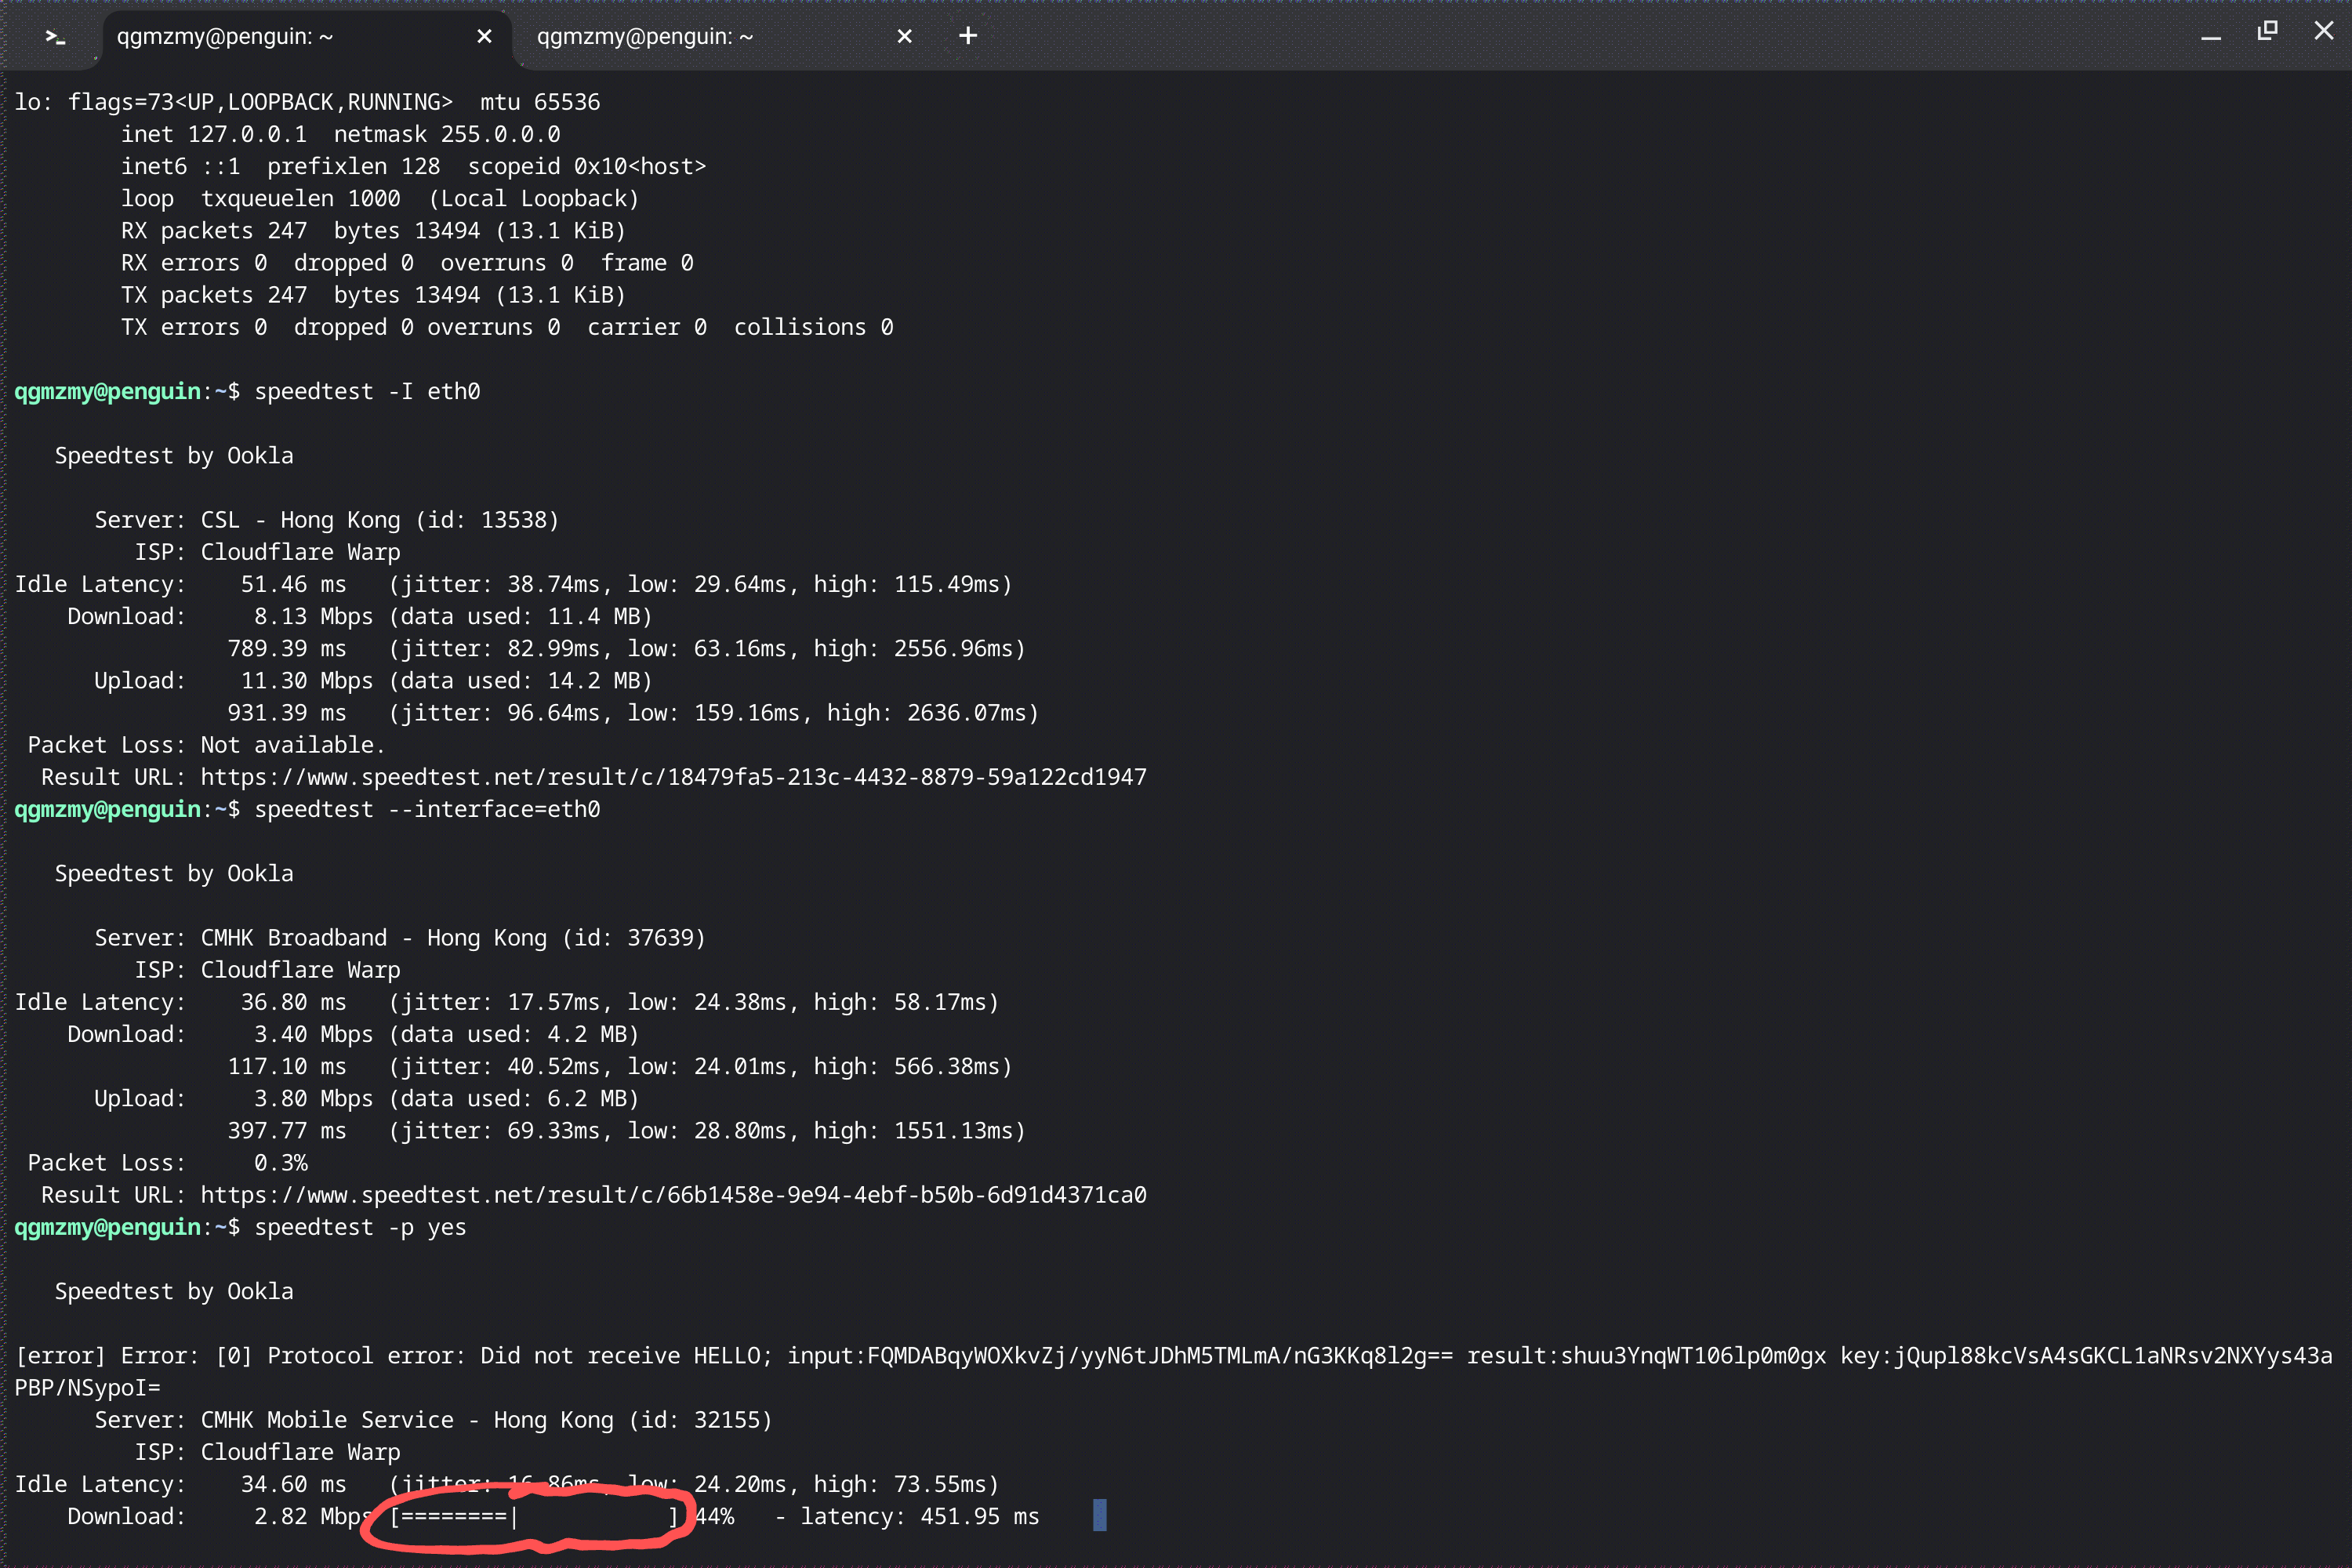
Task: Click the terminal prompt icon in the title bar
Action: click(55, 37)
